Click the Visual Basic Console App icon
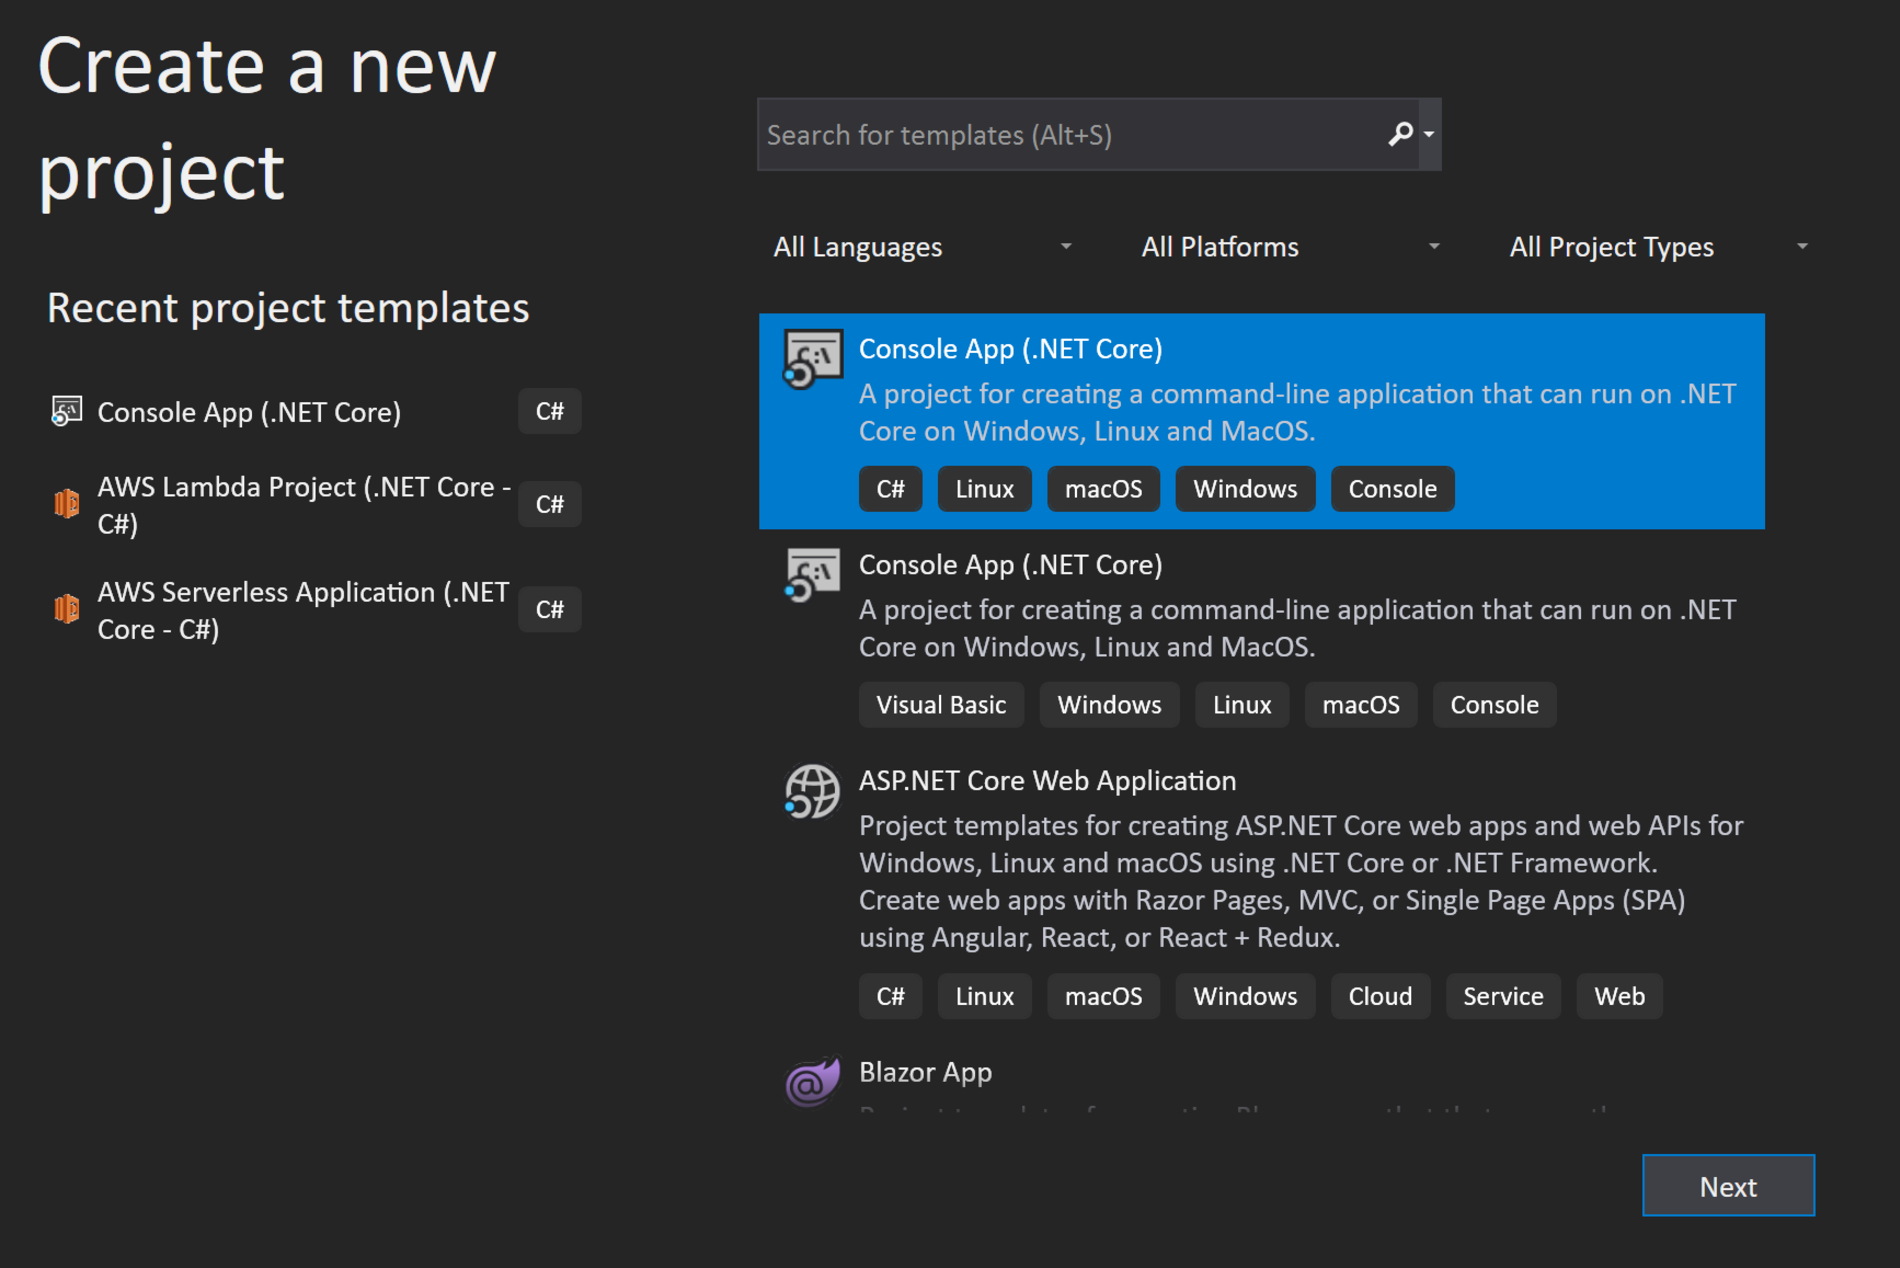Screen dimensions: 1900x1268 coord(812,575)
